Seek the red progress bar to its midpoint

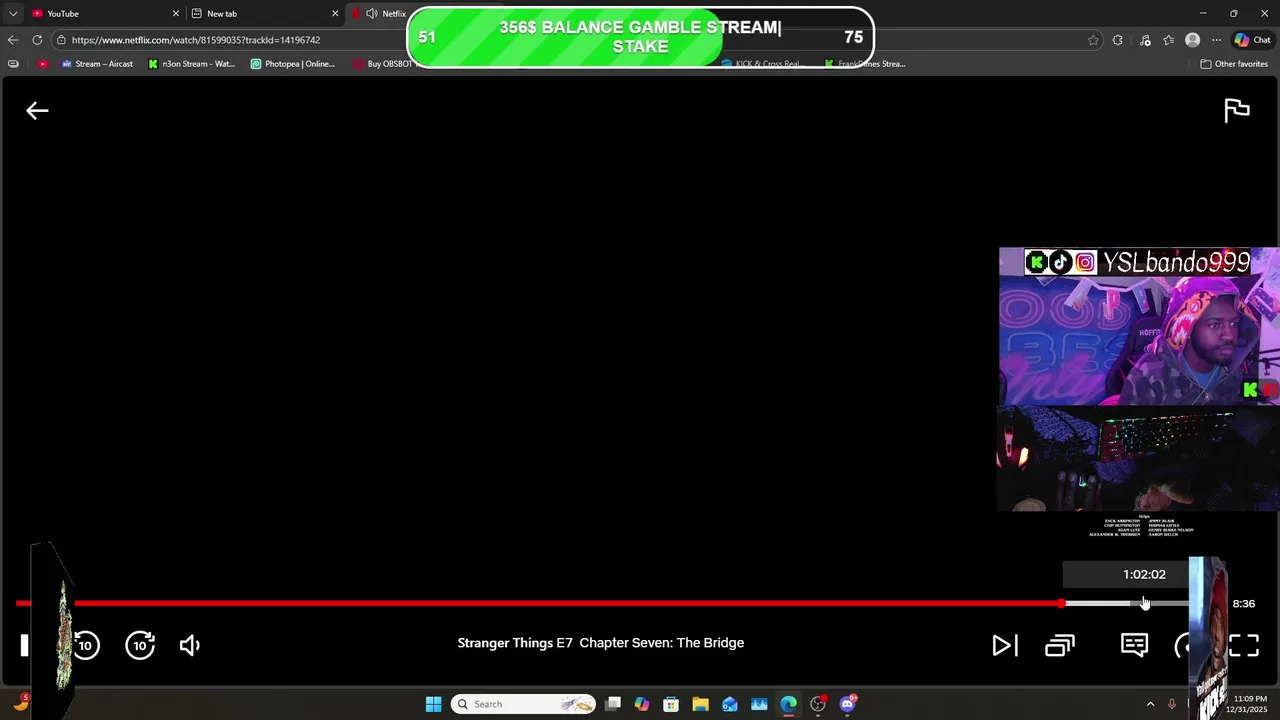click(538, 603)
